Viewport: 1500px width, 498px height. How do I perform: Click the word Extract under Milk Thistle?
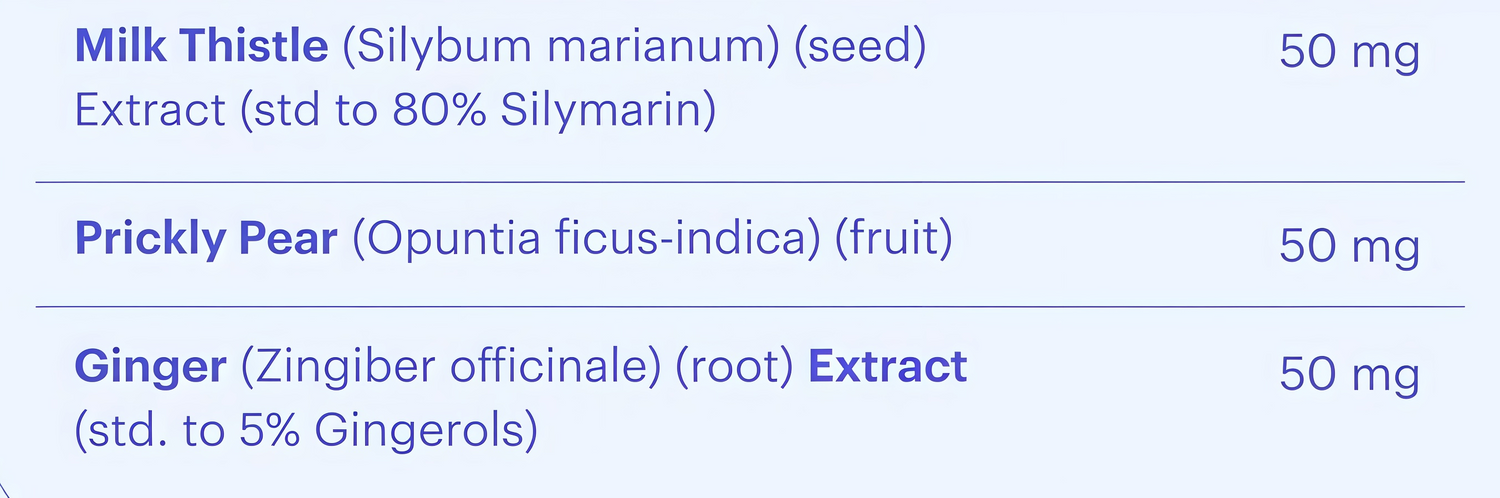150,110
